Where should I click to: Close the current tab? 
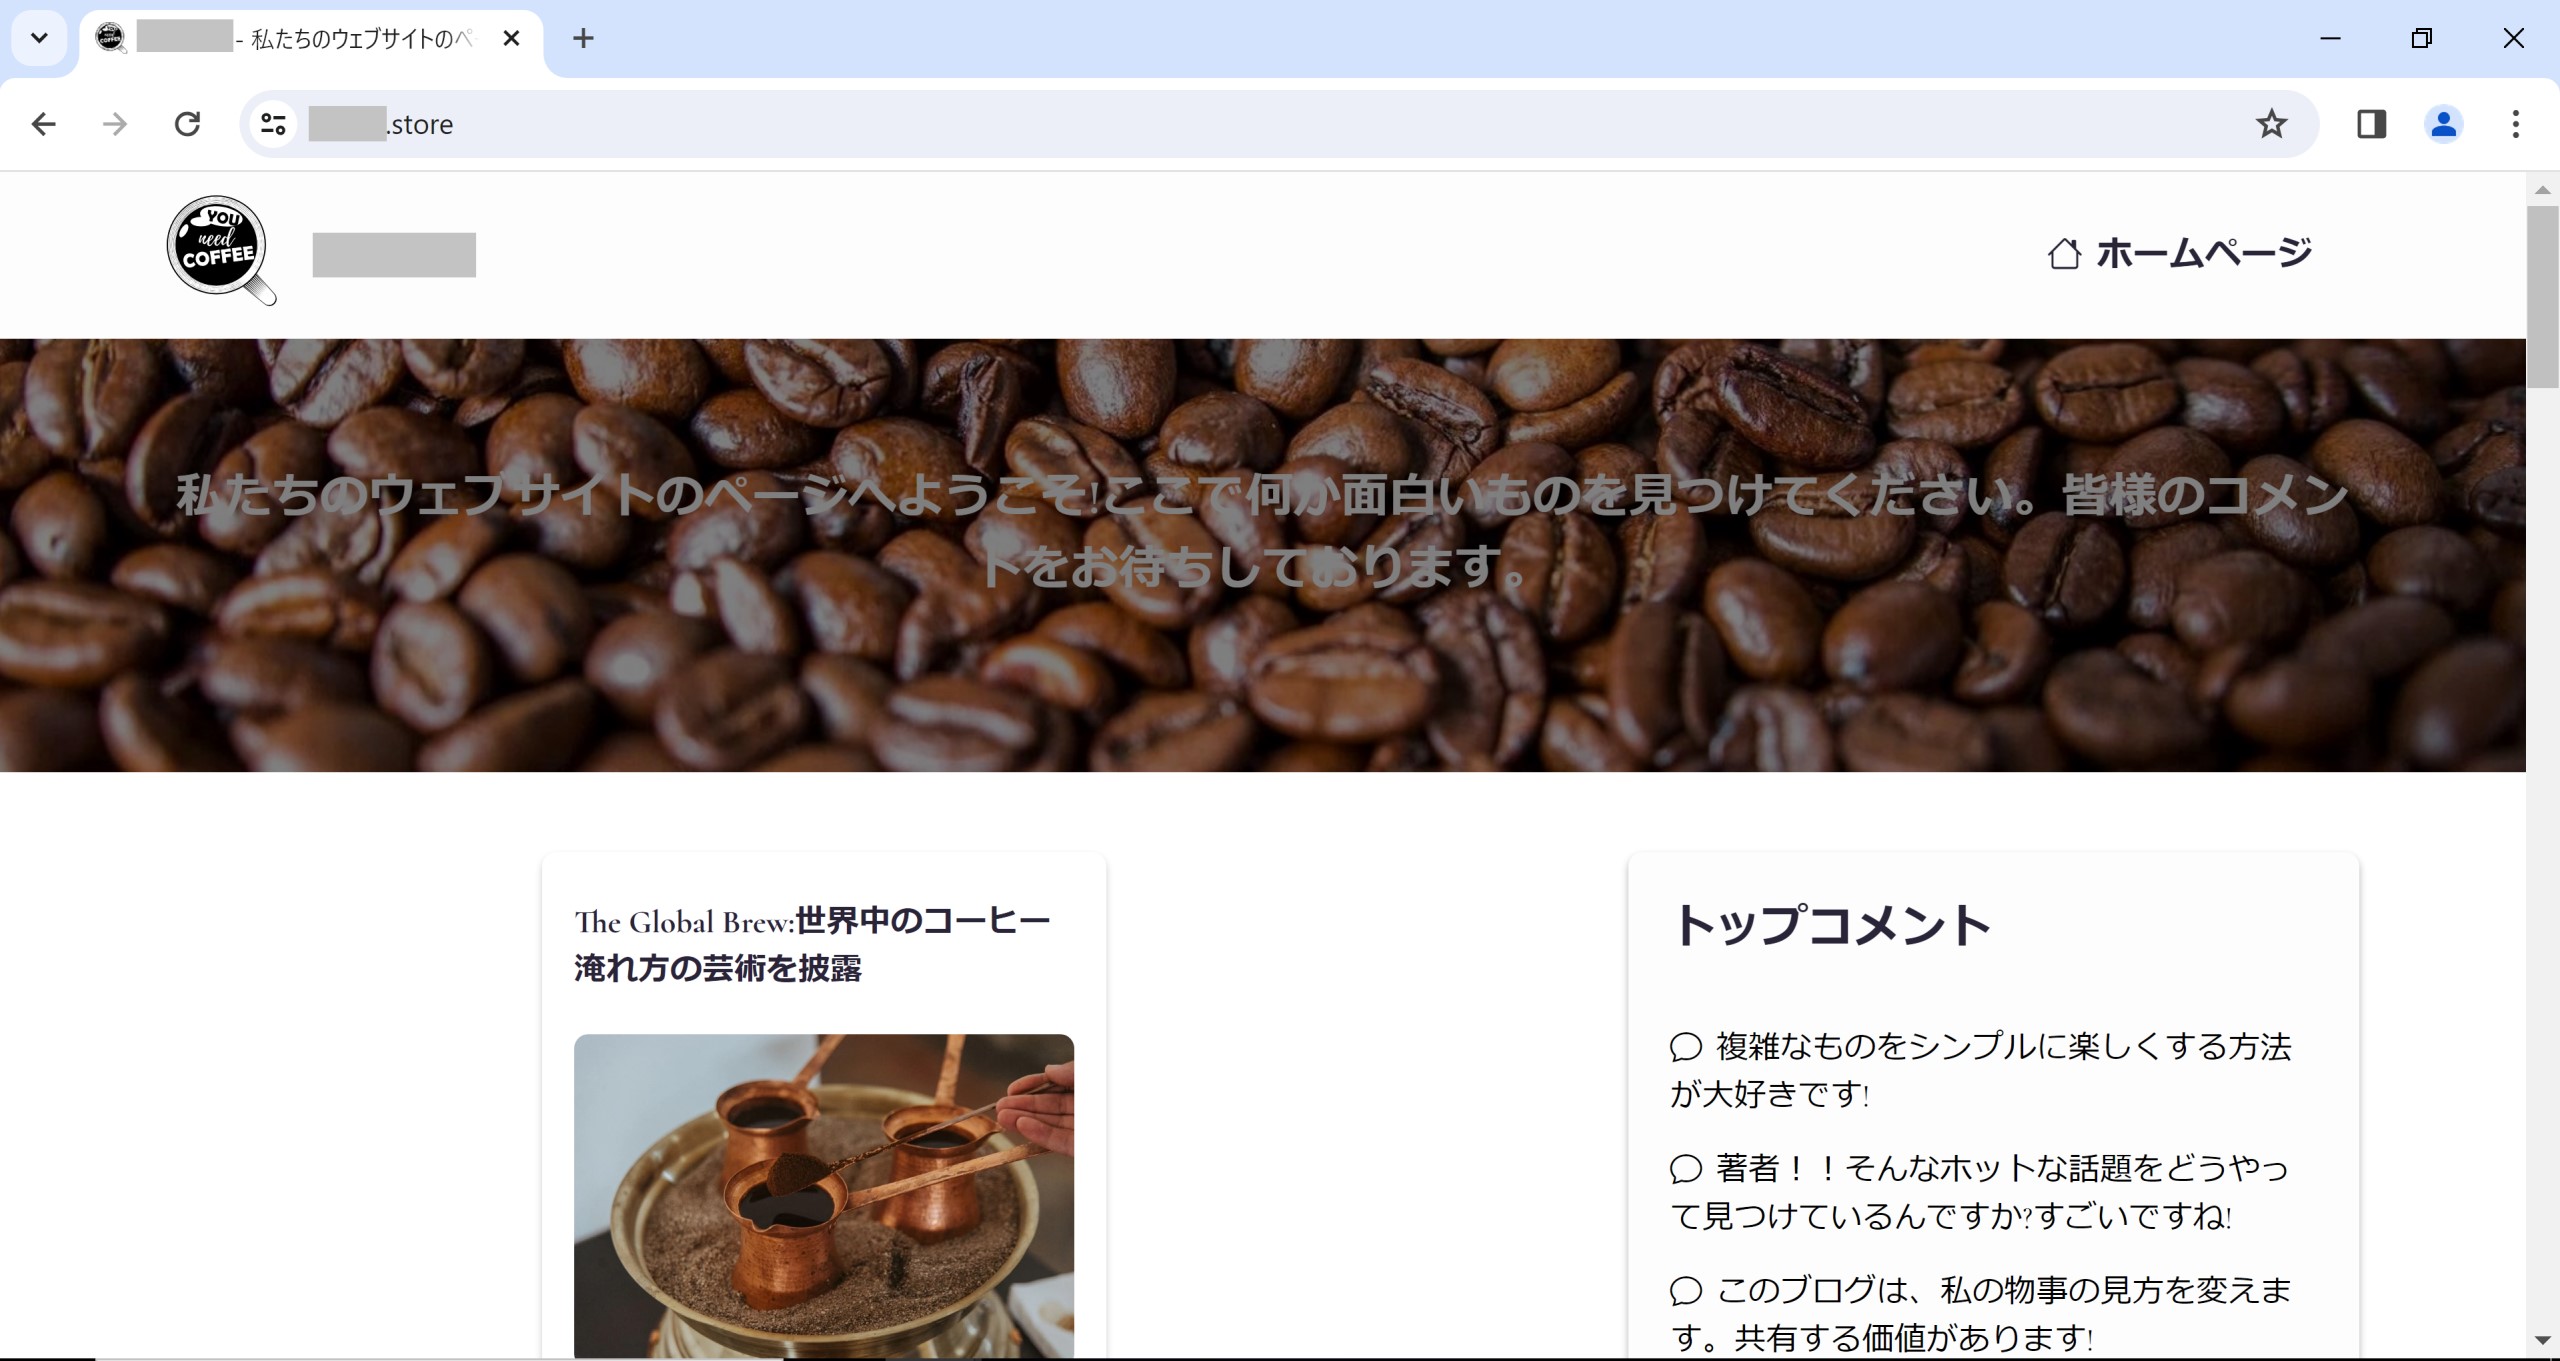coord(511,38)
